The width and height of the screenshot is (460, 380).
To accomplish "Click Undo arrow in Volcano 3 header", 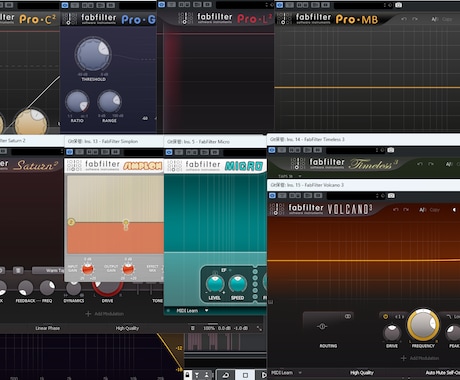I will (396, 210).
